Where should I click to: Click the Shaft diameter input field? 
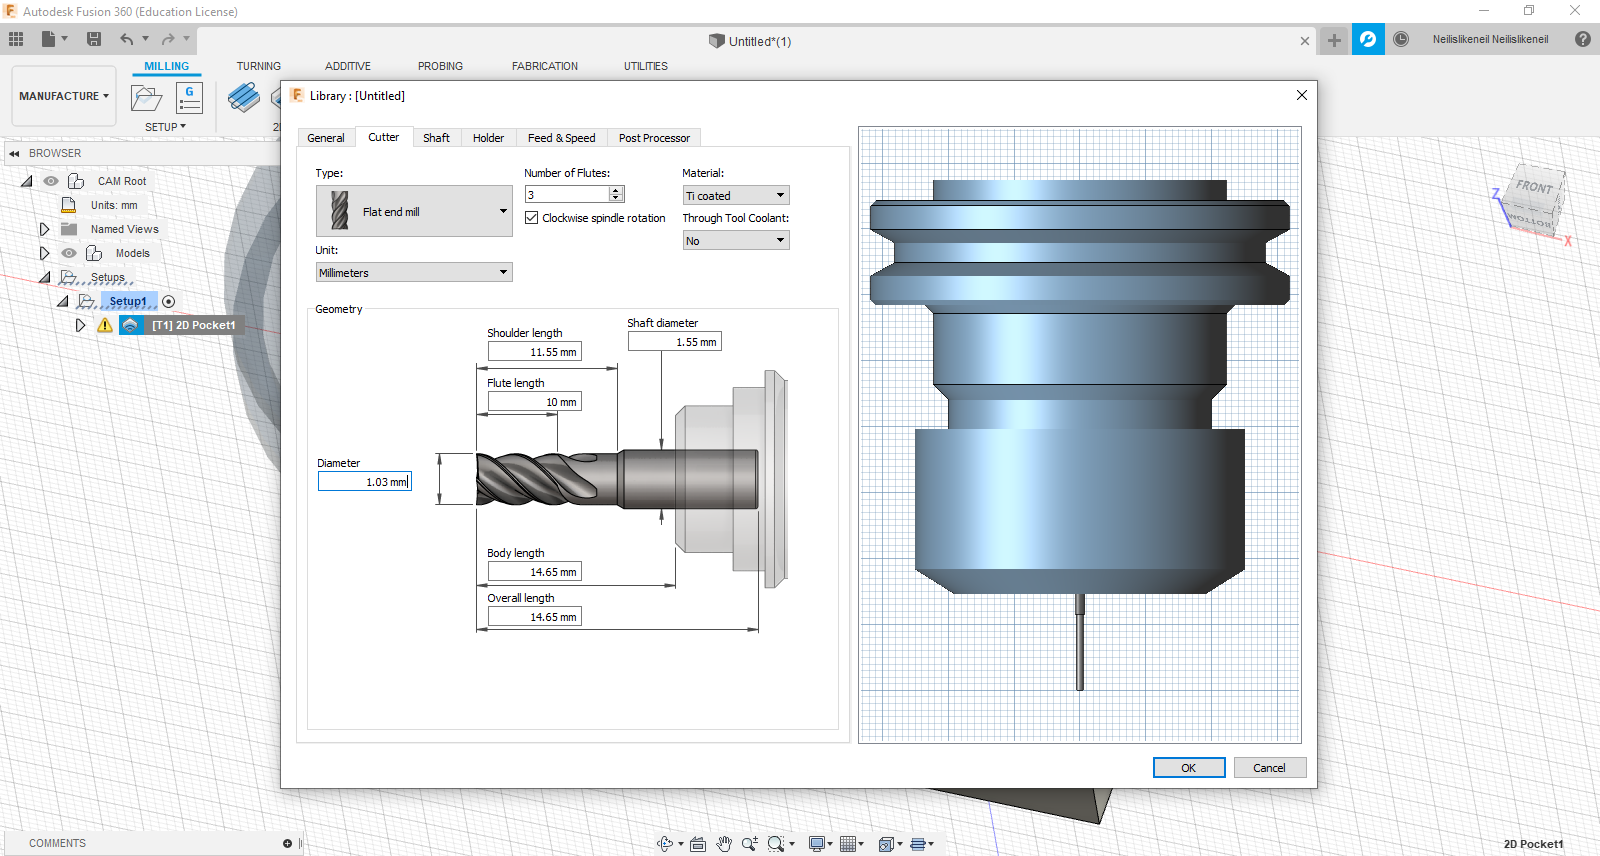[x=674, y=341]
